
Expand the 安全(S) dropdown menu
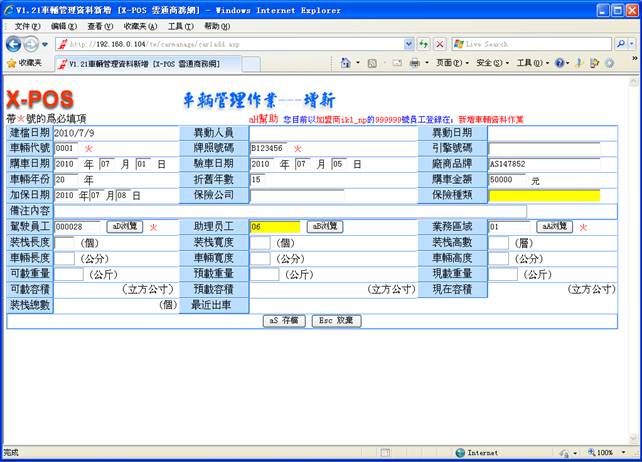489,62
